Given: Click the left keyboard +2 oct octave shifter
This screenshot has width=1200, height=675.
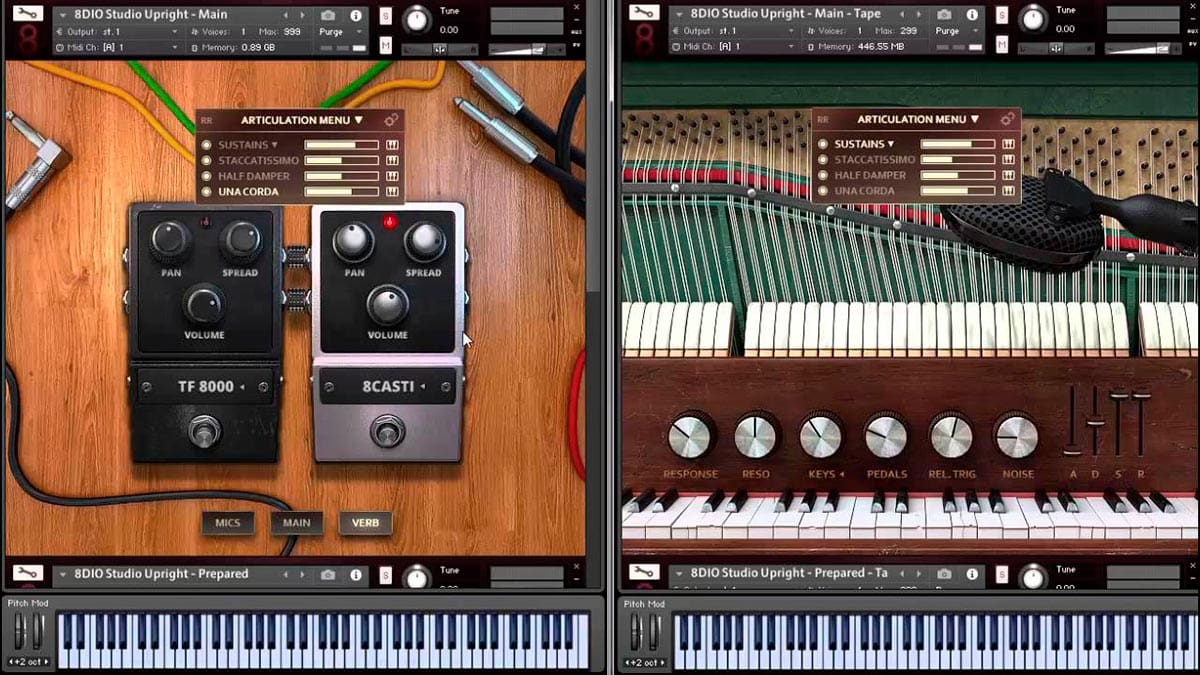Looking at the screenshot, I should click(x=28, y=662).
